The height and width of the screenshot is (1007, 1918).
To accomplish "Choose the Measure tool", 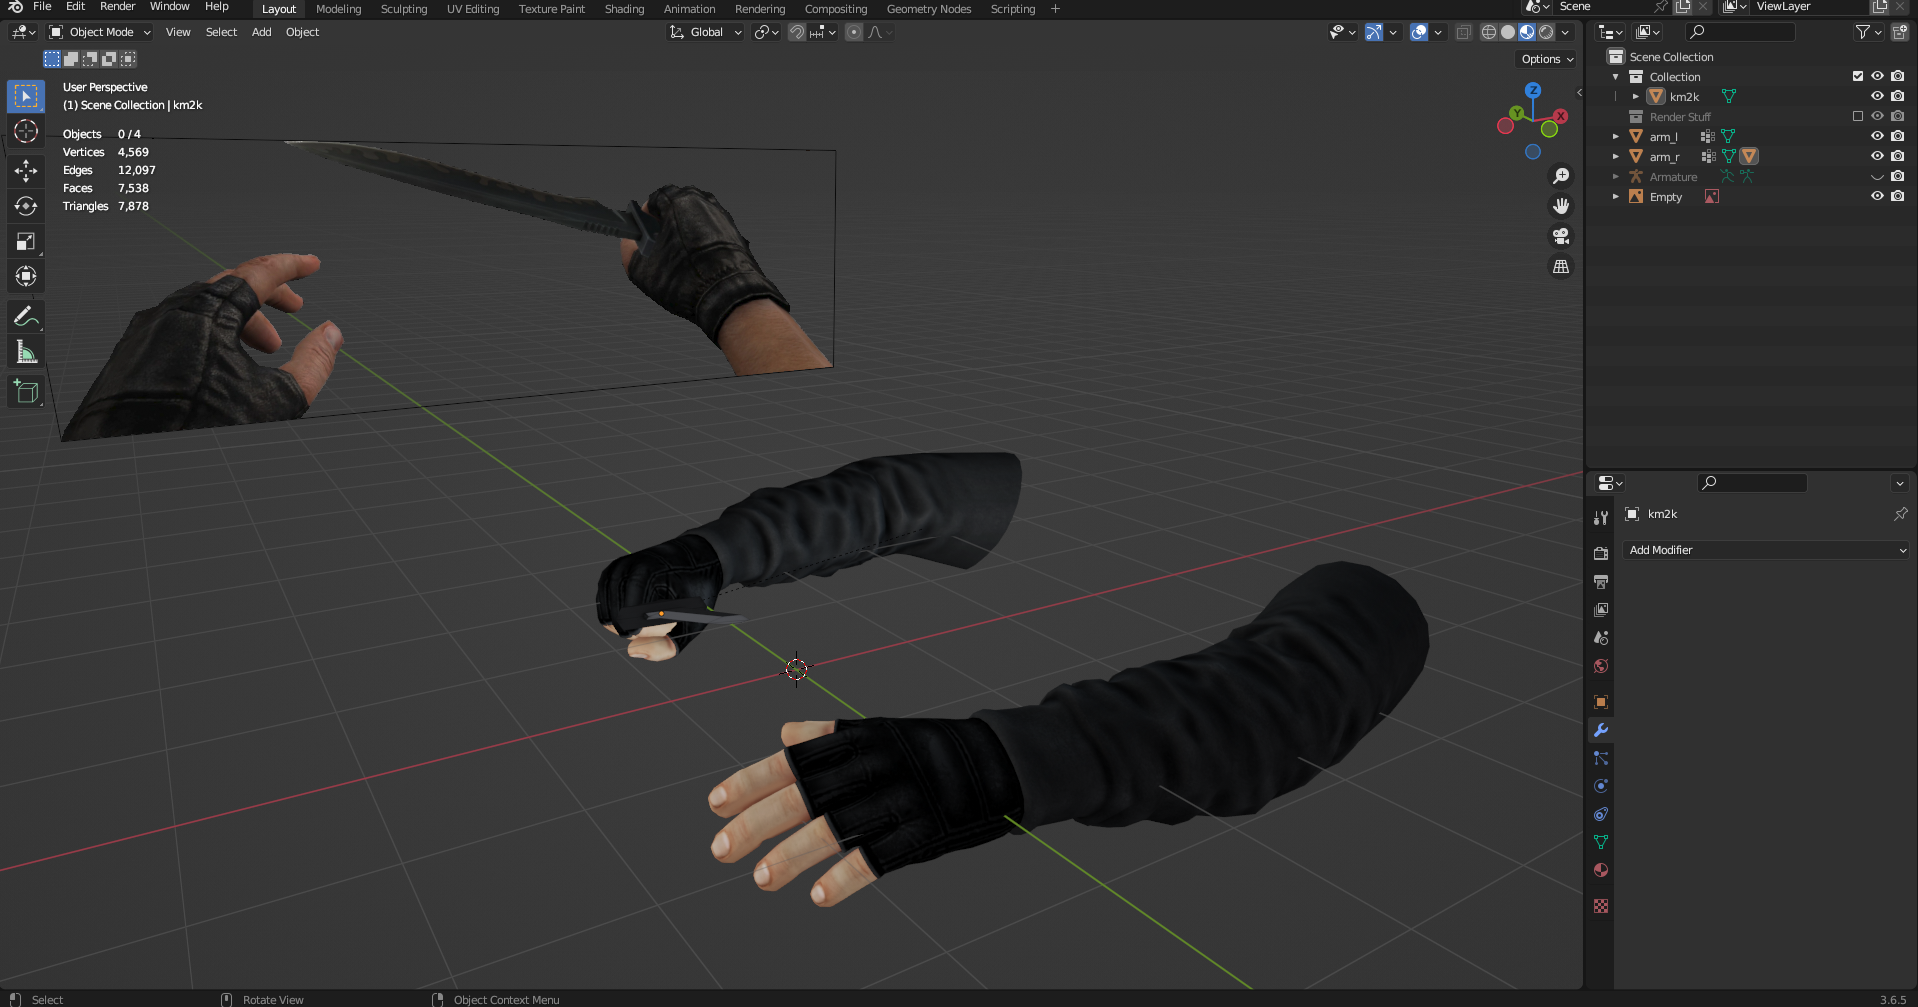I will pos(26,352).
